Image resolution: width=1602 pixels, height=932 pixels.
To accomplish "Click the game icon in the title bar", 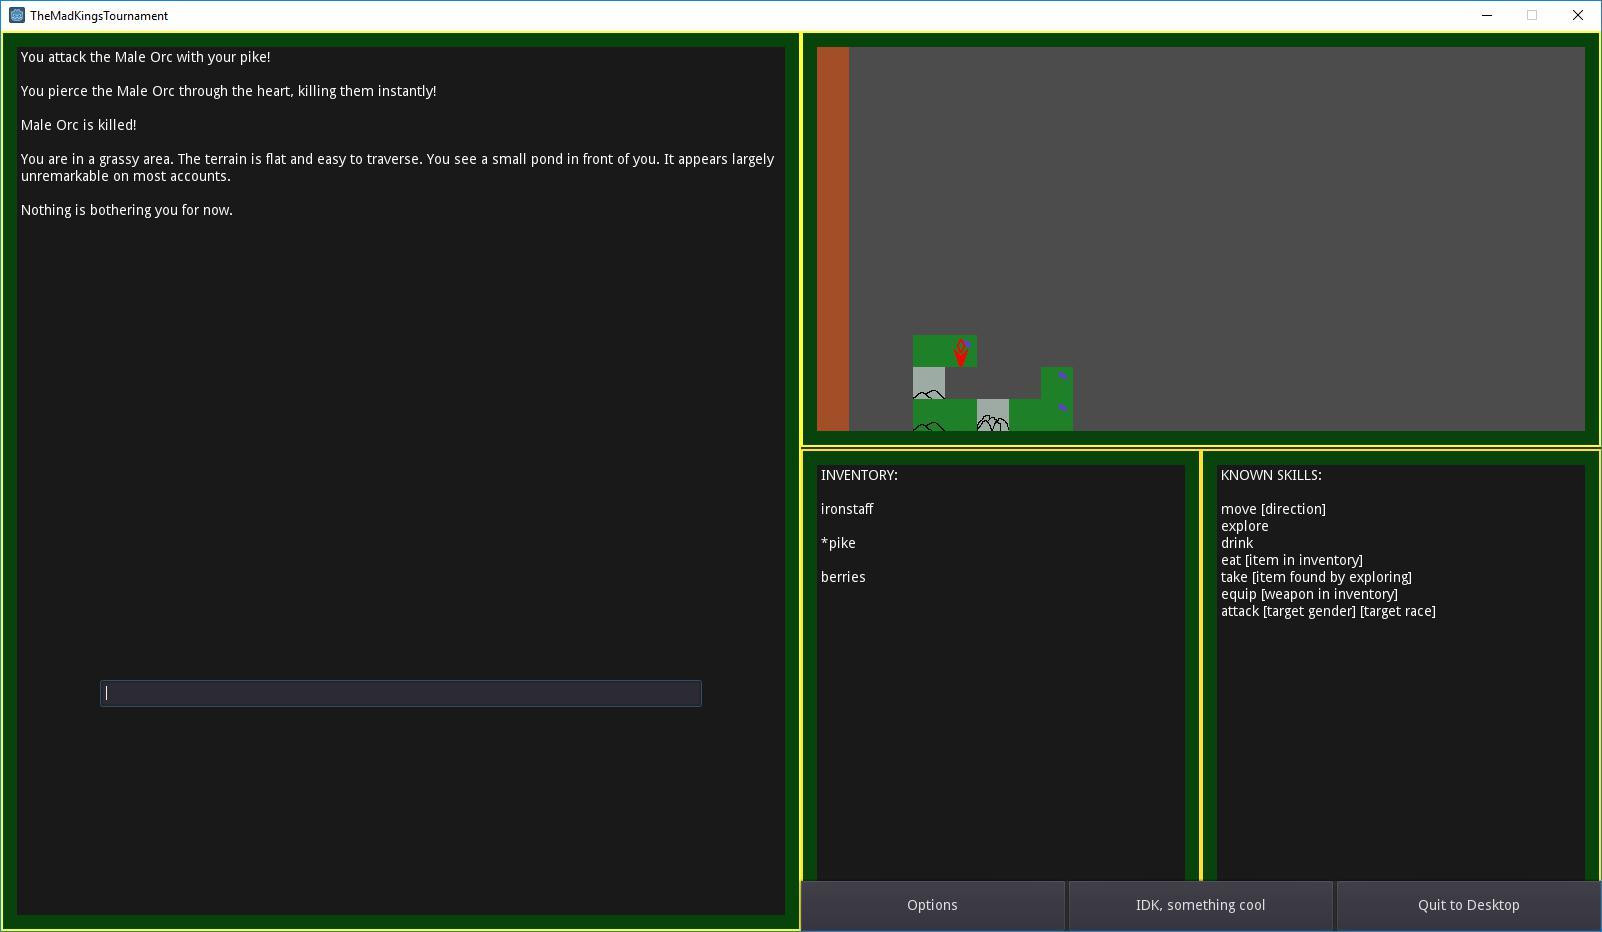I will pos(17,15).
